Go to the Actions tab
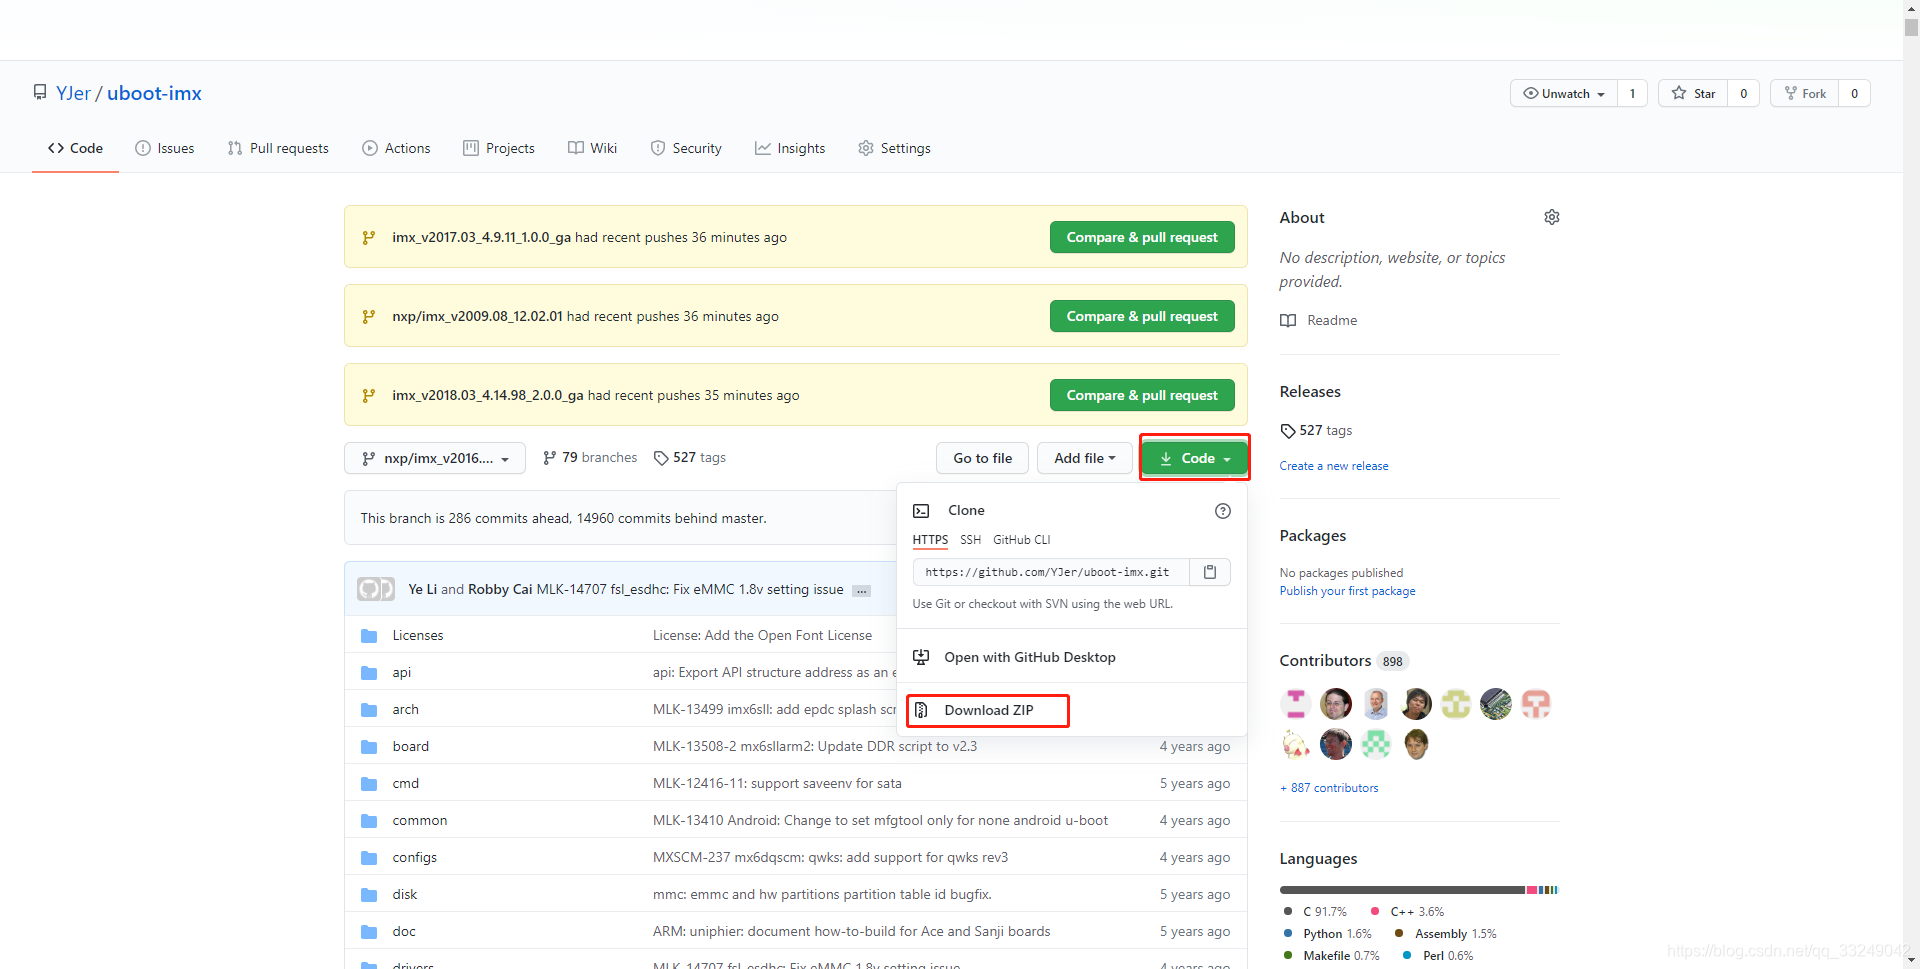 (x=396, y=148)
